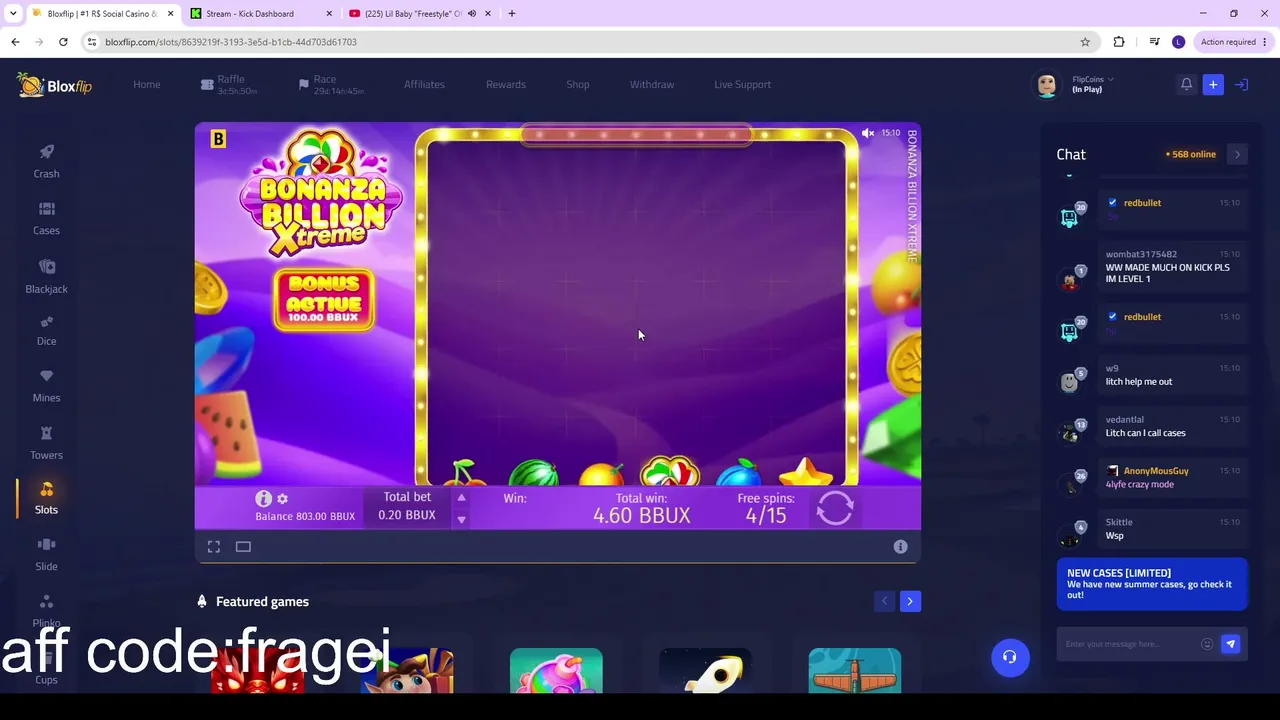Click the Bloxflip logo
Viewport: 1280px width, 720px height.
(x=54, y=85)
